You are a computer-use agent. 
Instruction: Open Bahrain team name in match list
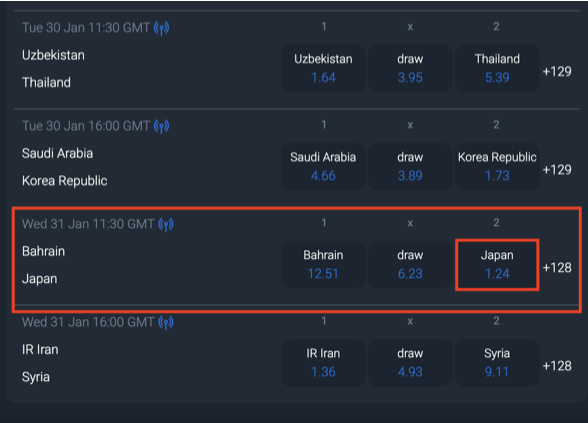(x=44, y=251)
